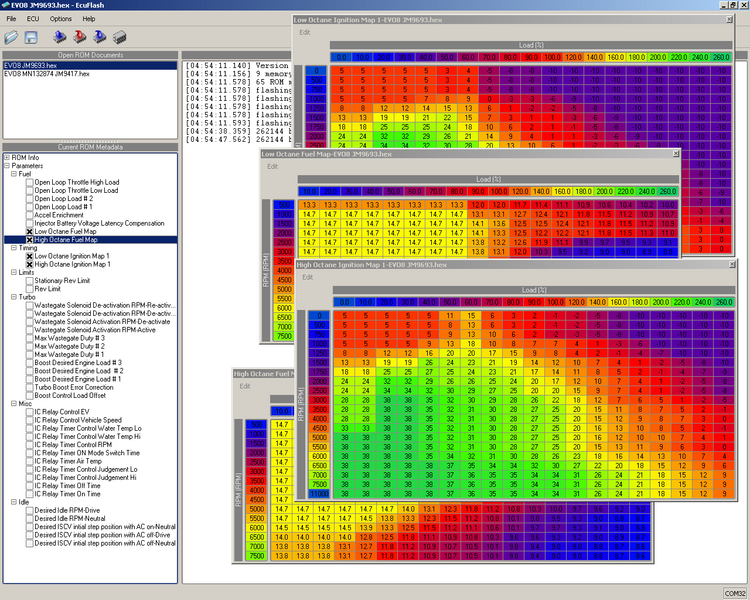Click the blue arrow read-from-ECU chip icon
The image size is (750, 600).
click(61, 37)
